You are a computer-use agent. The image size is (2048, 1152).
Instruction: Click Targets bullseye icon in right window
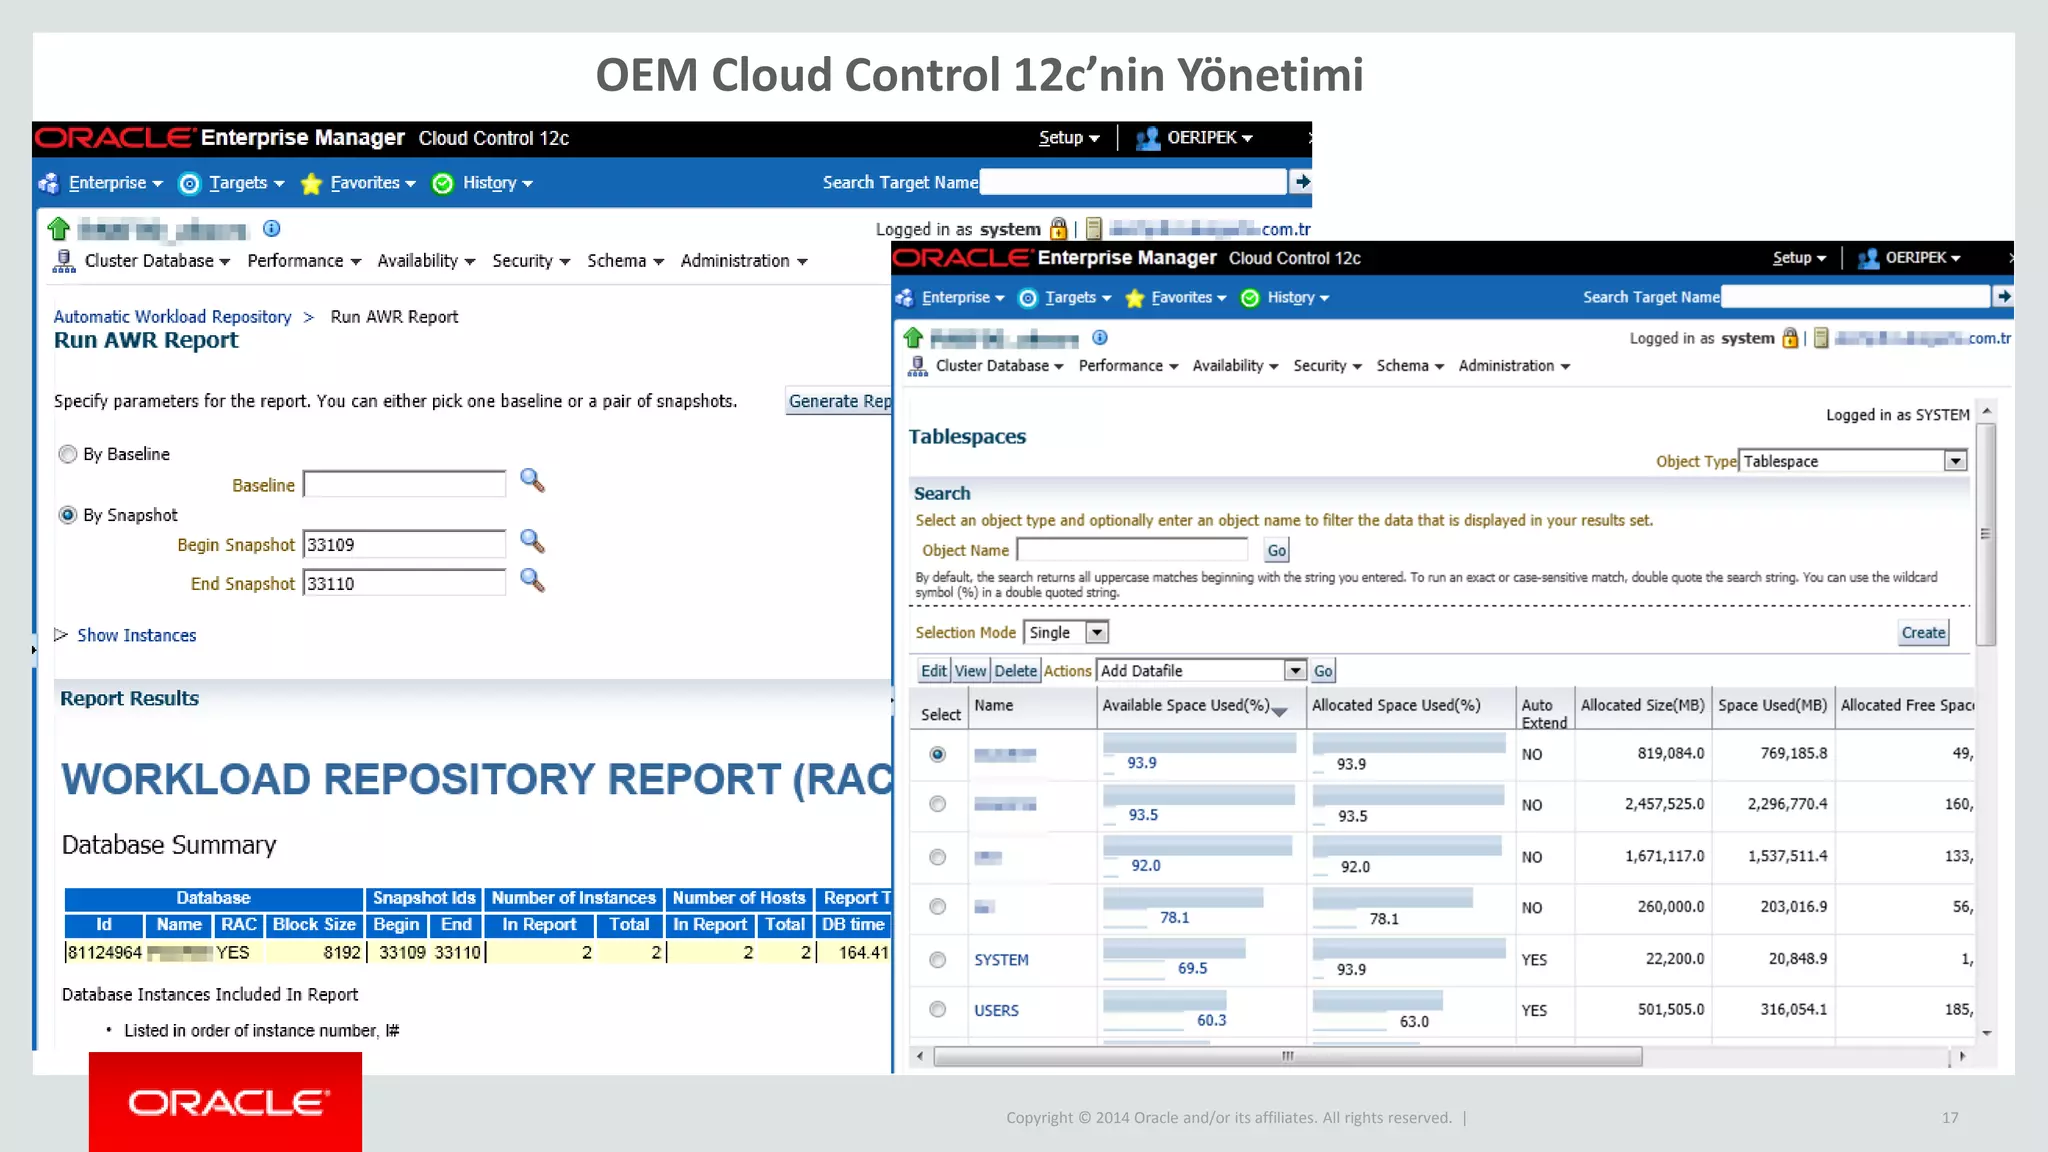click(1028, 298)
